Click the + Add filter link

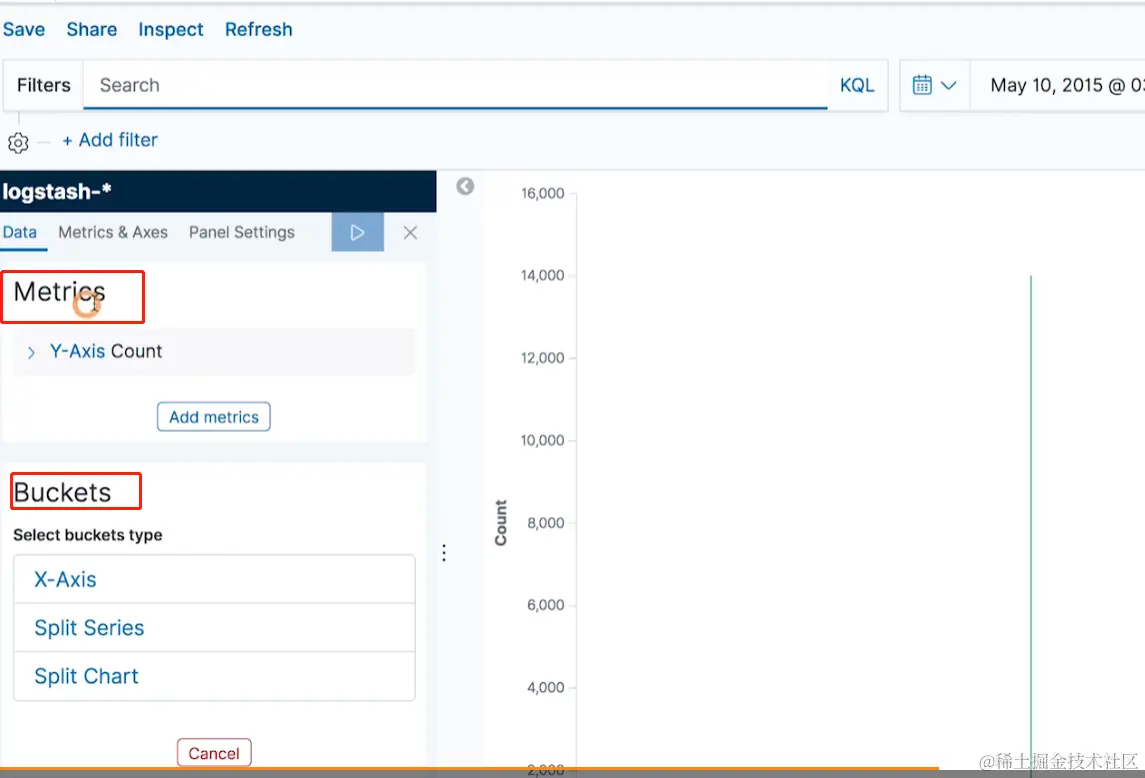point(110,140)
